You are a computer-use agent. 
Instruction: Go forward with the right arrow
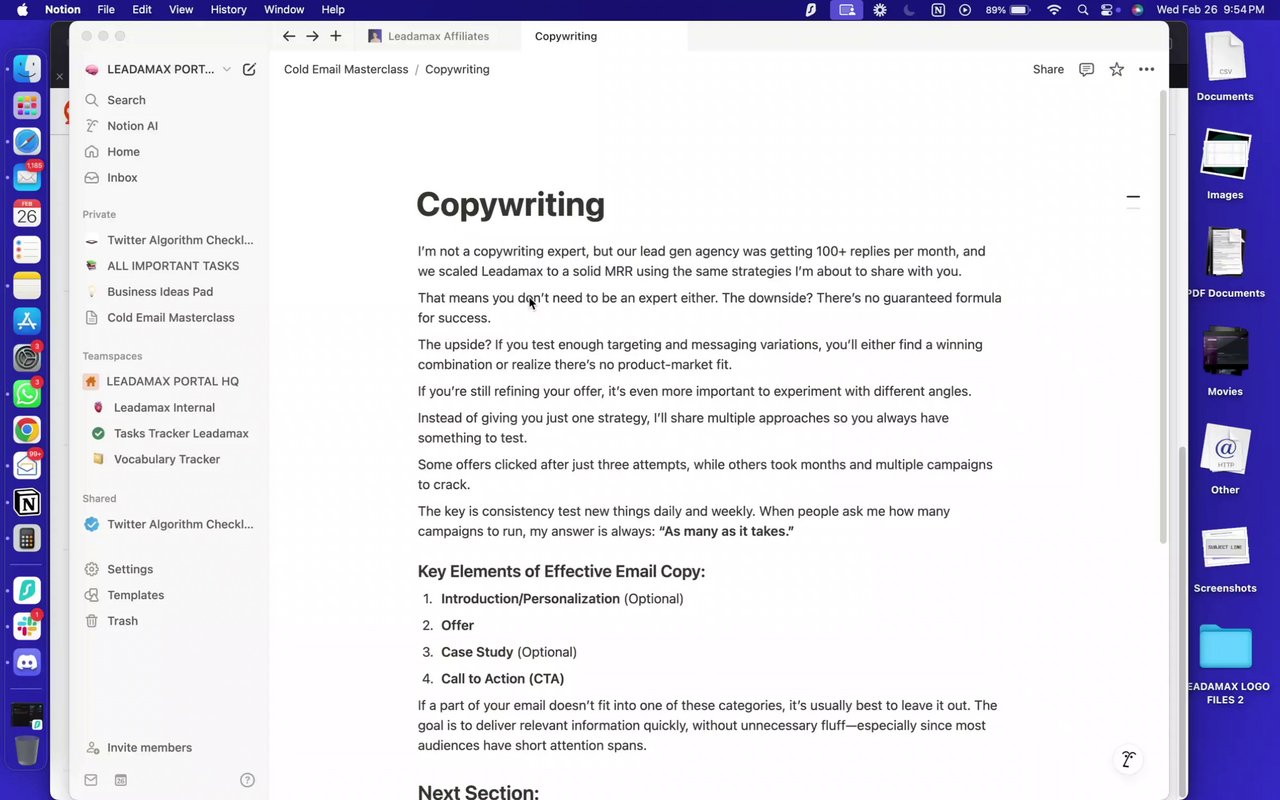tap(312, 36)
